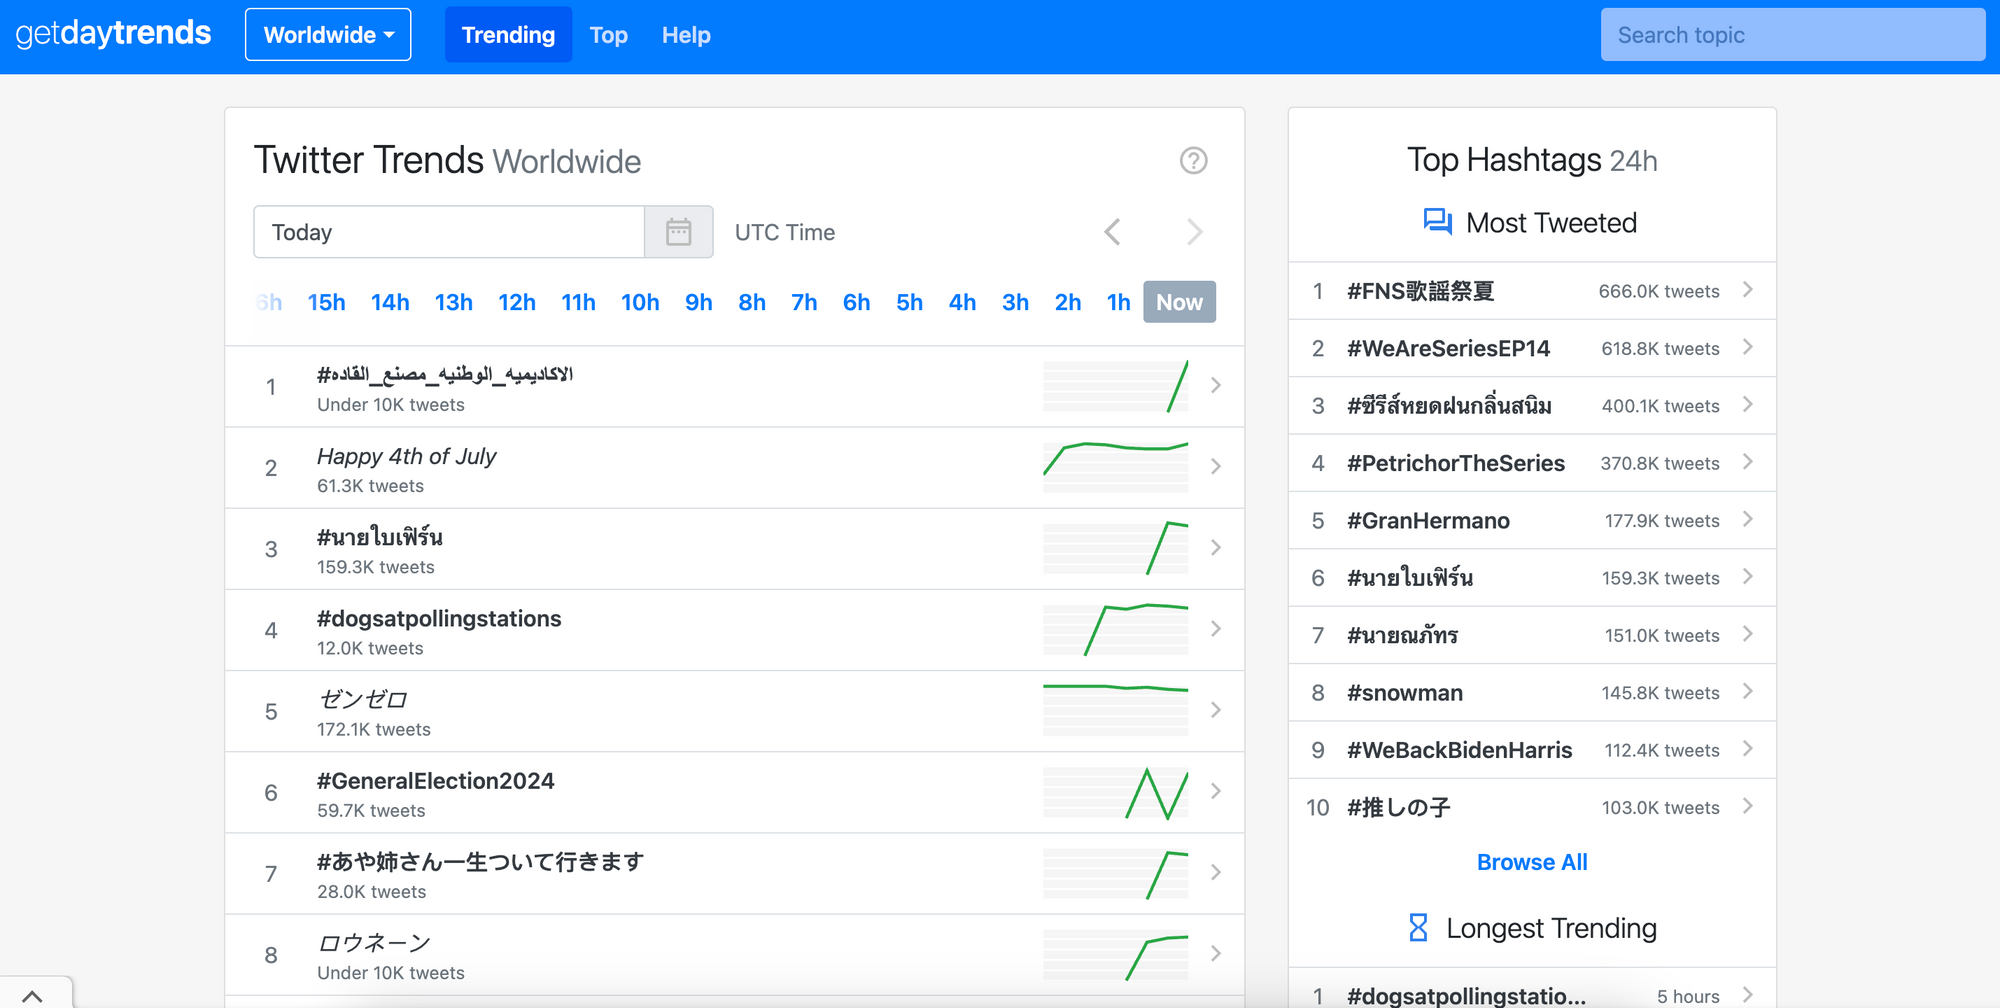Expand details for Happy 4th of July trend
The height and width of the screenshot is (1008, 2000).
tap(1216, 466)
